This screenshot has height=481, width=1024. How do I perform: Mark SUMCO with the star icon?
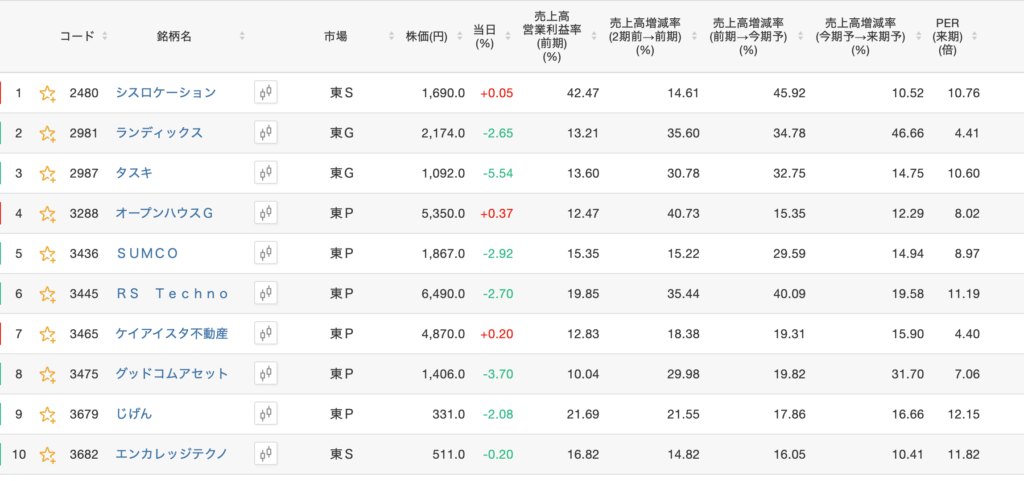47,254
